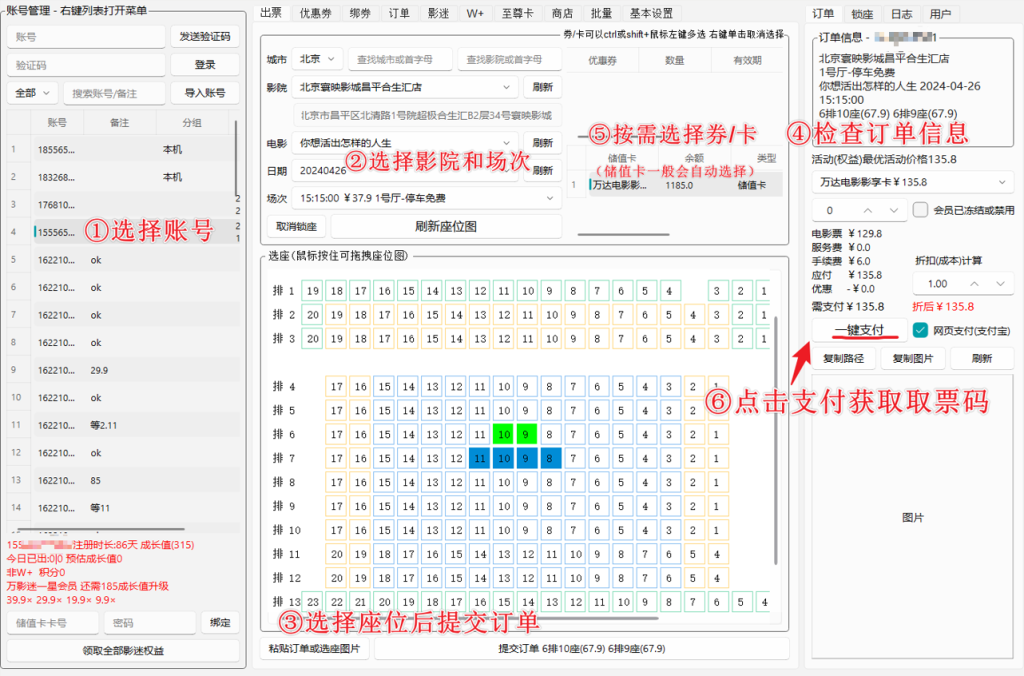The image size is (1024, 676).
Task: Click 领取全部影迷权益 button
Action: pyautogui.click(x=123, y=651)
